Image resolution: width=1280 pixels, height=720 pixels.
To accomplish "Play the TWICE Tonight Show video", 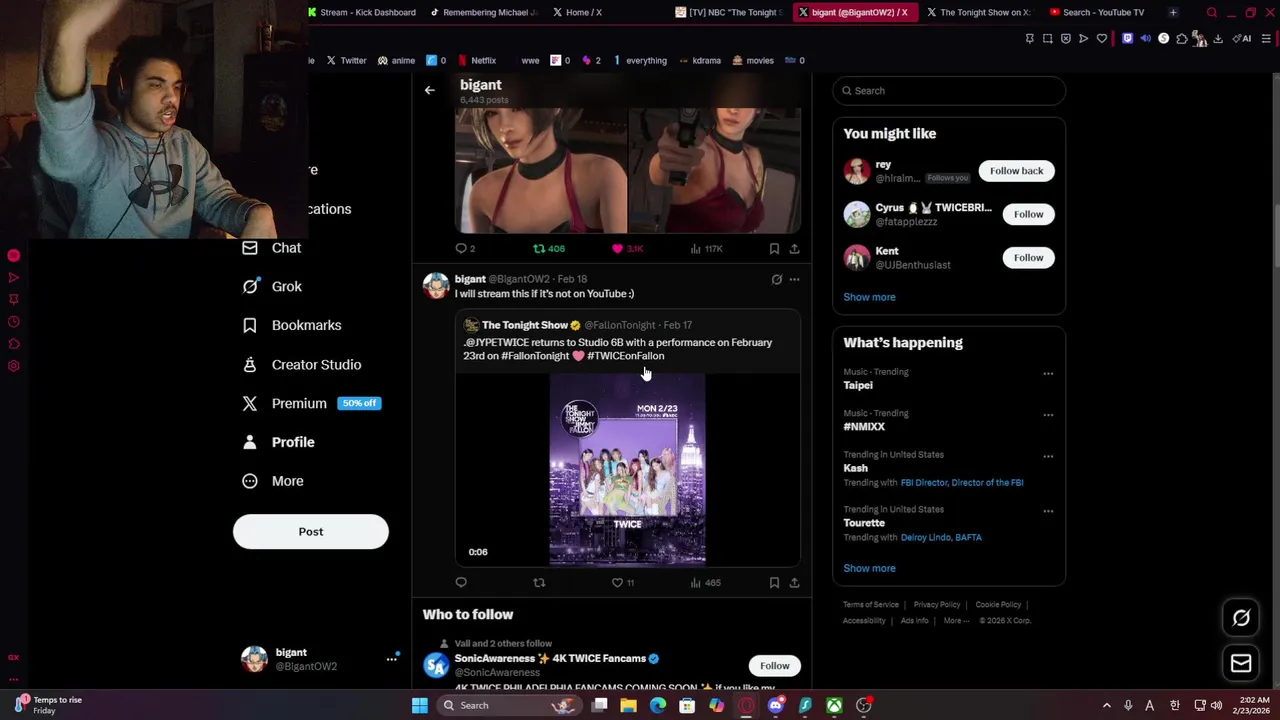I will (x=627, y=470).
